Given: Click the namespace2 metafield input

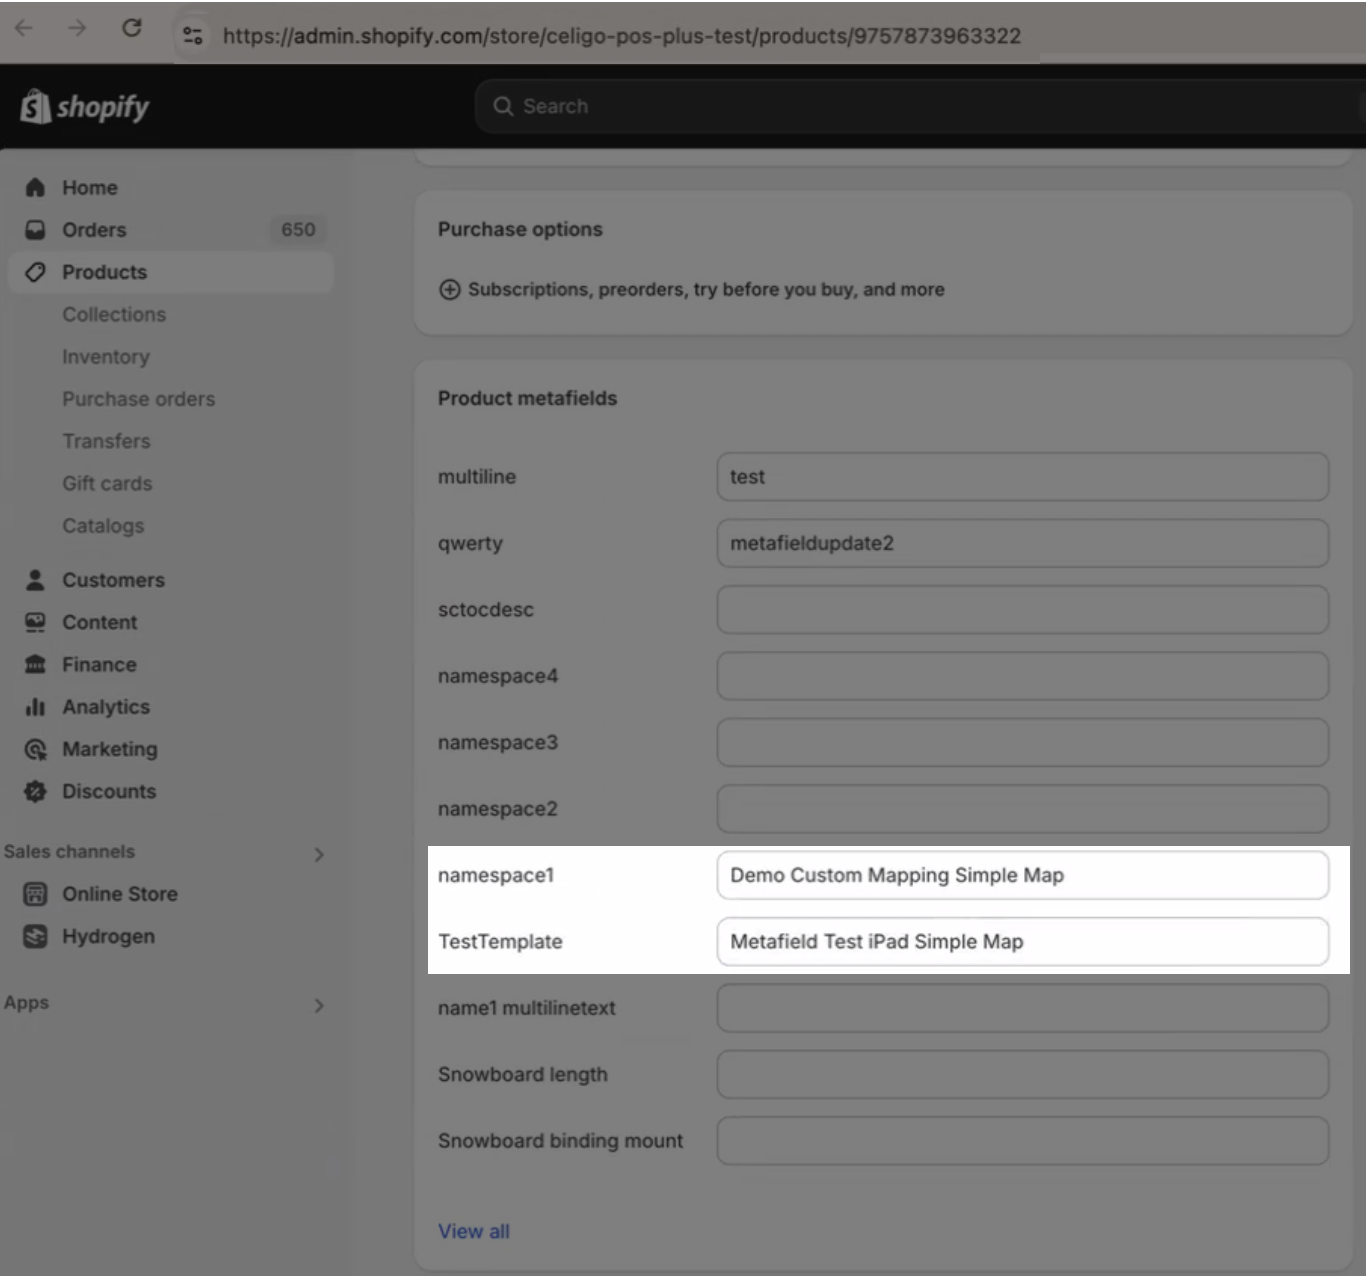Looking at the screenshot, I should (x=1022, y=808).
